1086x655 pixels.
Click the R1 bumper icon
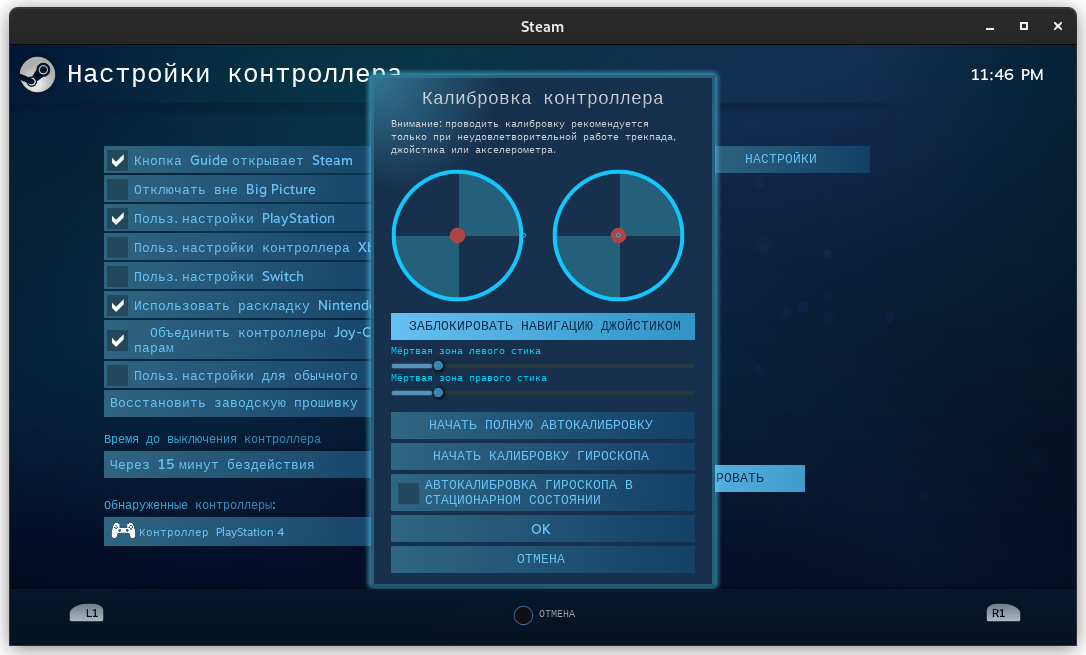1003,613
